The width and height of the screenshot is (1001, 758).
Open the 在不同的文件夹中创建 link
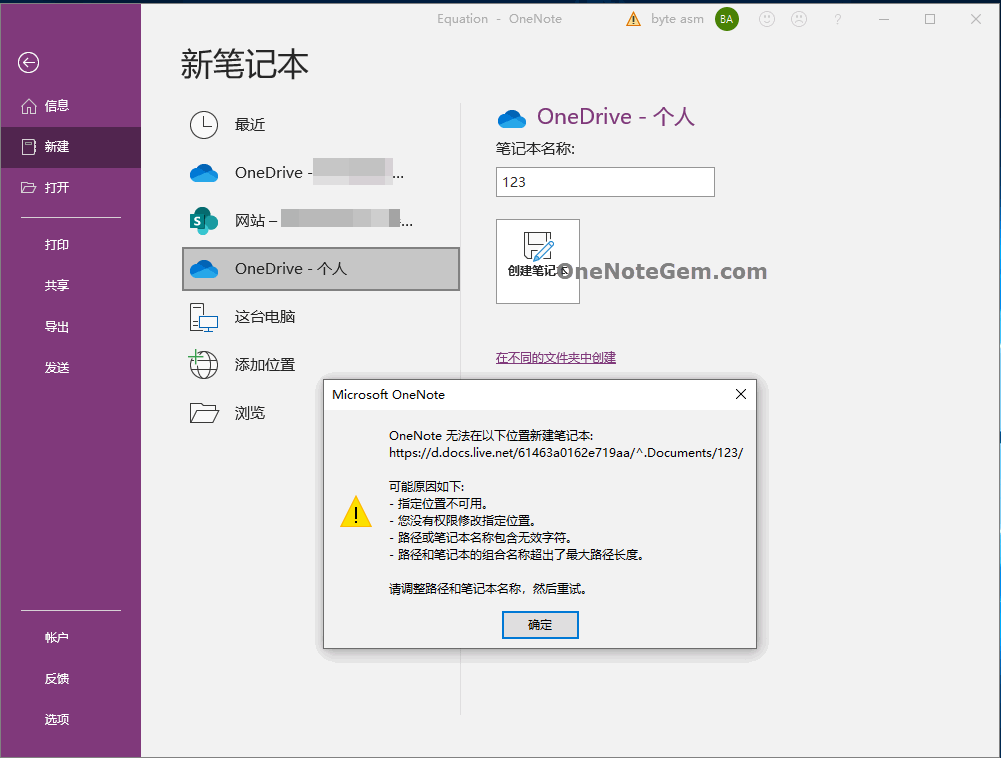coord(555,358)
